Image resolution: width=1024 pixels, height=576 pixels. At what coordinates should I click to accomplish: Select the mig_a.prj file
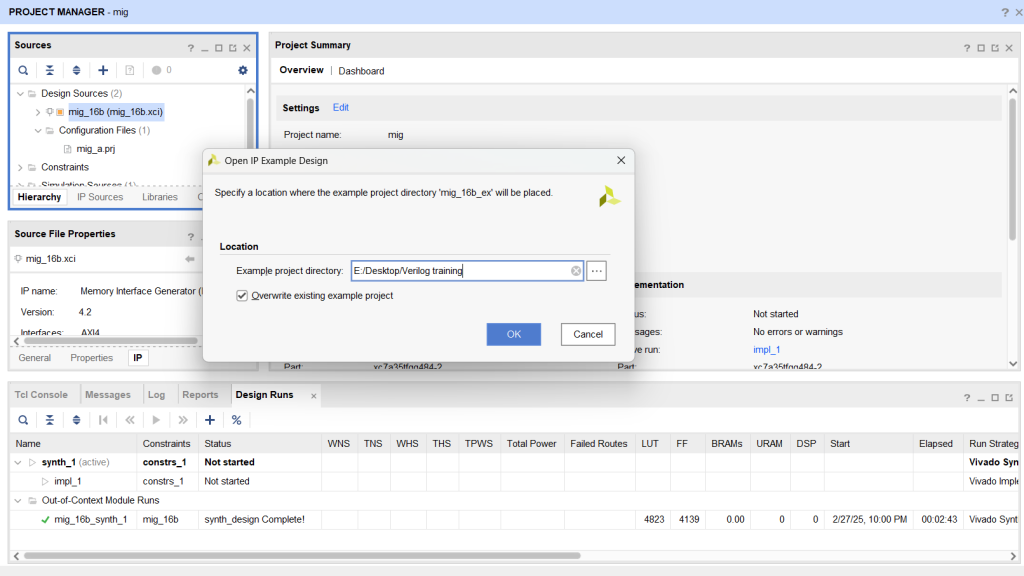pos(95,149)
